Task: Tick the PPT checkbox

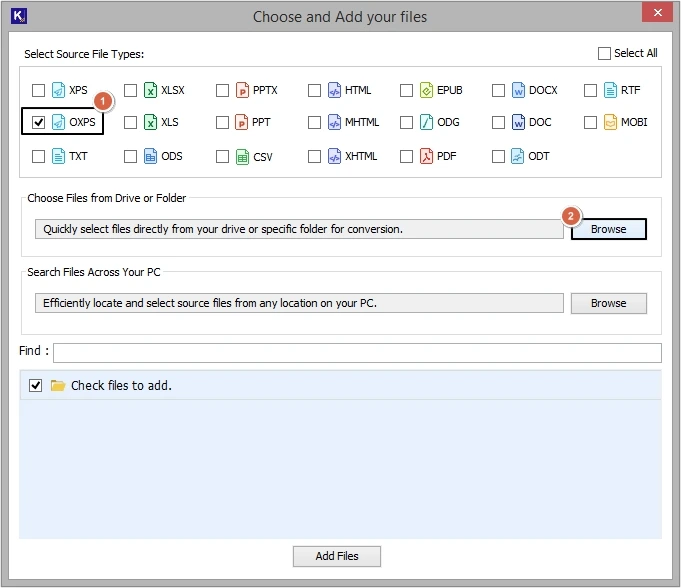Action: [x=222, y=122]
